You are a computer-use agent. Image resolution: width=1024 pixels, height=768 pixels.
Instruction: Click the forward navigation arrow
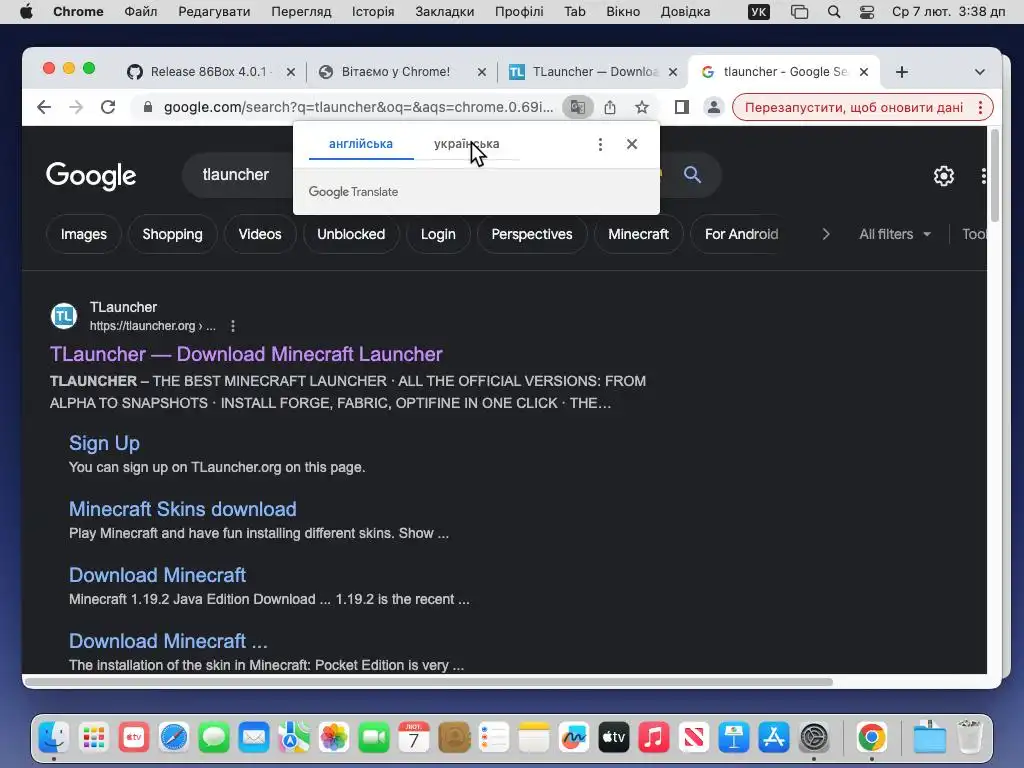[x=76, y=107]
